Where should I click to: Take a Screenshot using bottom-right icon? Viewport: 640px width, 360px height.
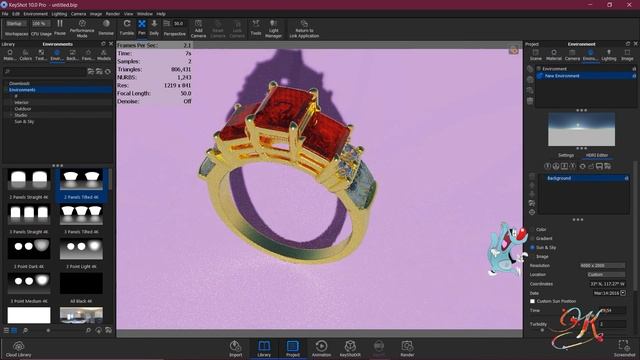pos(624,349)
